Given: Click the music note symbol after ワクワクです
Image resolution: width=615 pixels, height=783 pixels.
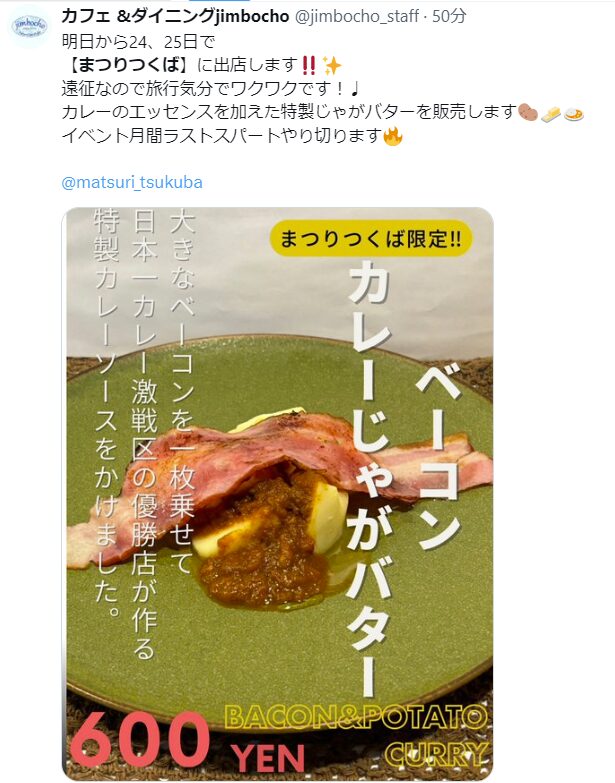Looking at the screenshot, I should (354, 89).
